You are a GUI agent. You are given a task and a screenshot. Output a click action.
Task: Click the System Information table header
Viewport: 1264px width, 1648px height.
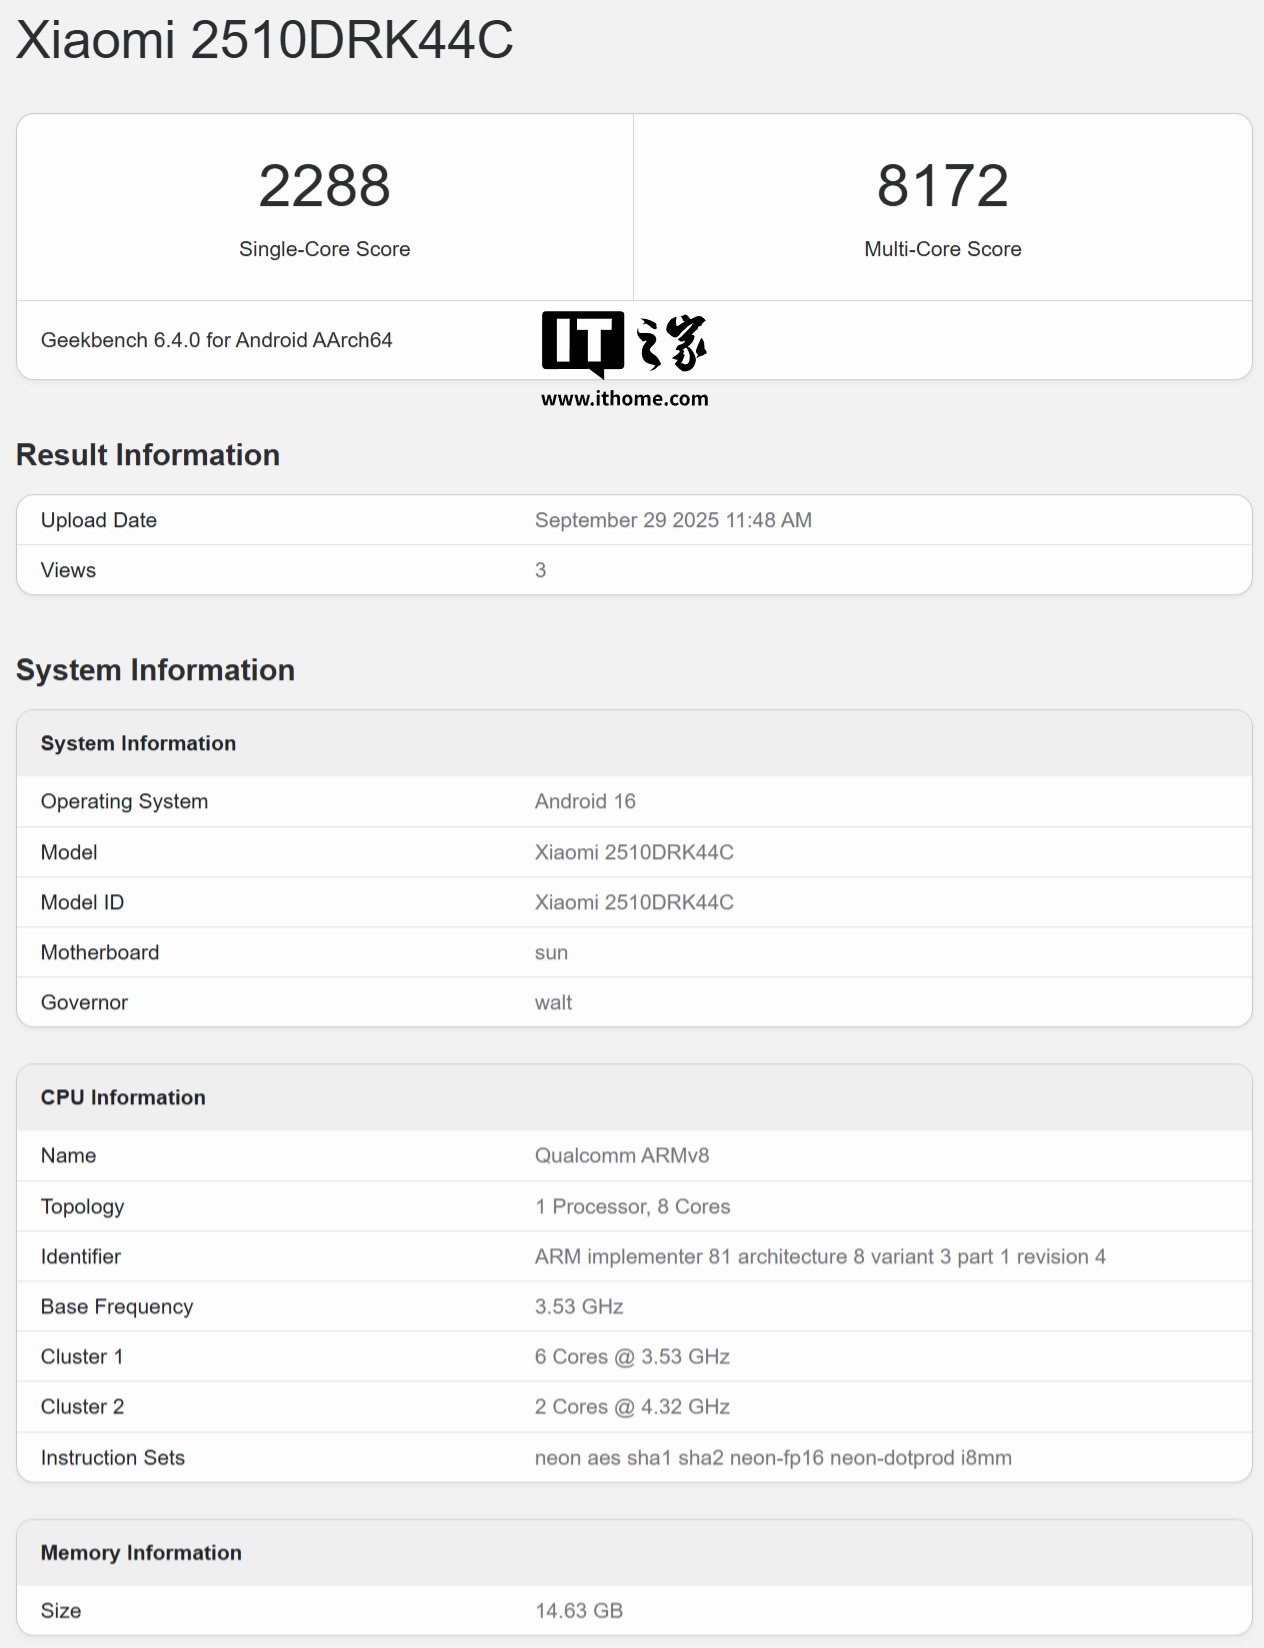tap(138, 743)
